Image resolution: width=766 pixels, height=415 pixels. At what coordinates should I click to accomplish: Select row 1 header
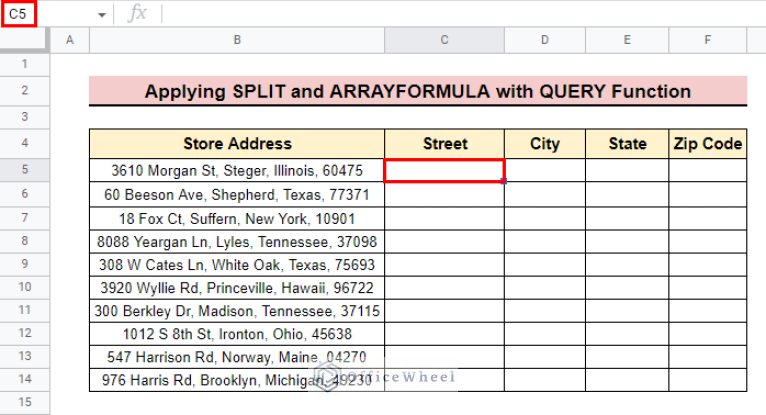pos(24,64)
